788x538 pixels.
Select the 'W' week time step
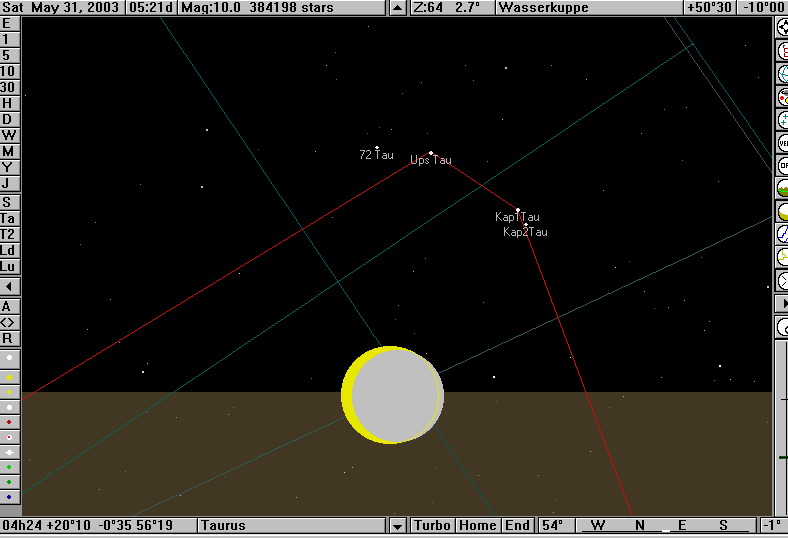pos(9,135)
